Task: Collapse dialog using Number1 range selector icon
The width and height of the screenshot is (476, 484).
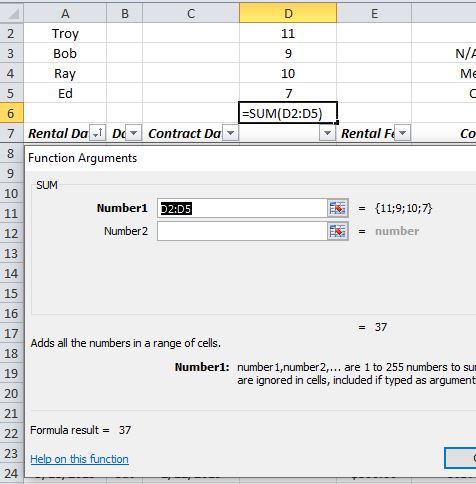Action: 337,208
